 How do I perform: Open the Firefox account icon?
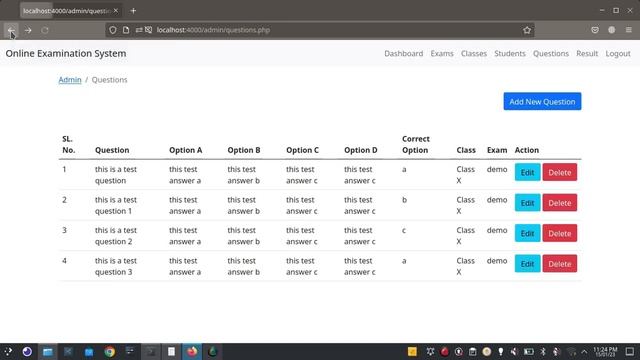(x=611, y=30)
